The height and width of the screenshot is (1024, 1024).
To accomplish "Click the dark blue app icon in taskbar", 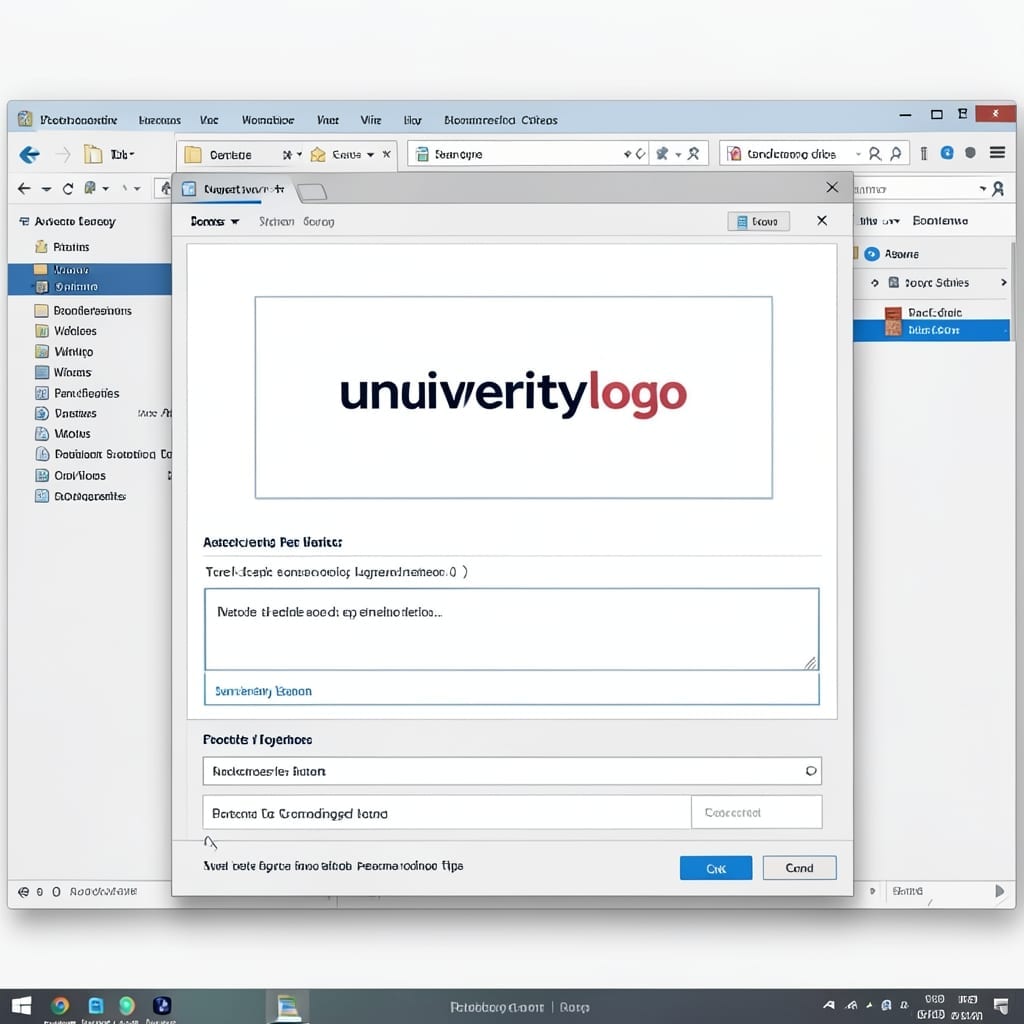I will 162,1006.
